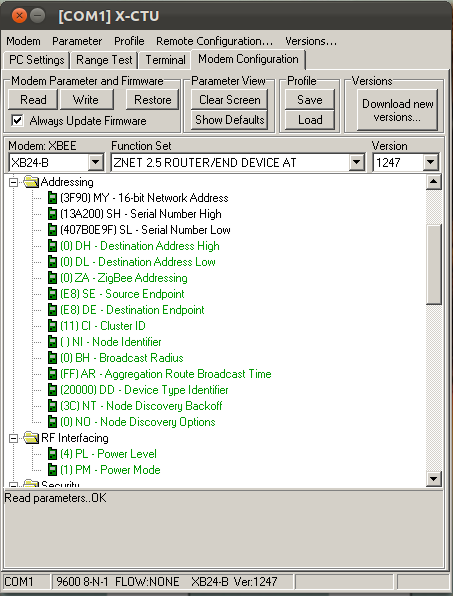Viewport: 453px width, 596px height.
Task: Click the 9600 8-N-1 FLOW:NONE status text
Action: pyautogui.click(x=117, y=582)
